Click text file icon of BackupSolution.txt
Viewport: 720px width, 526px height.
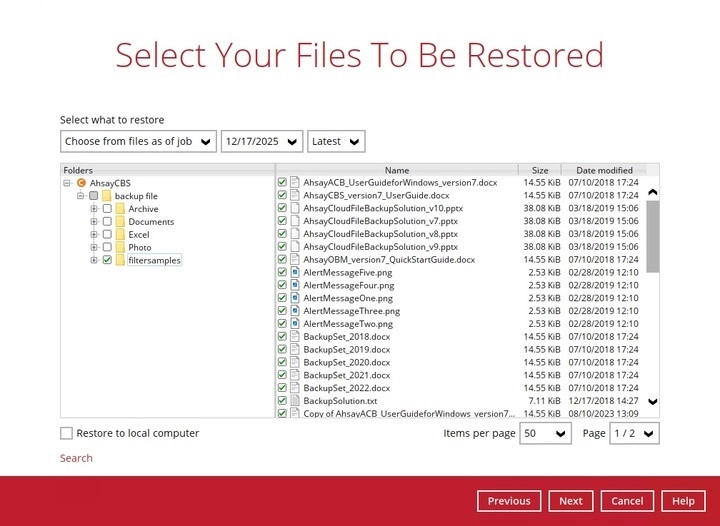[x=295, y=401]
